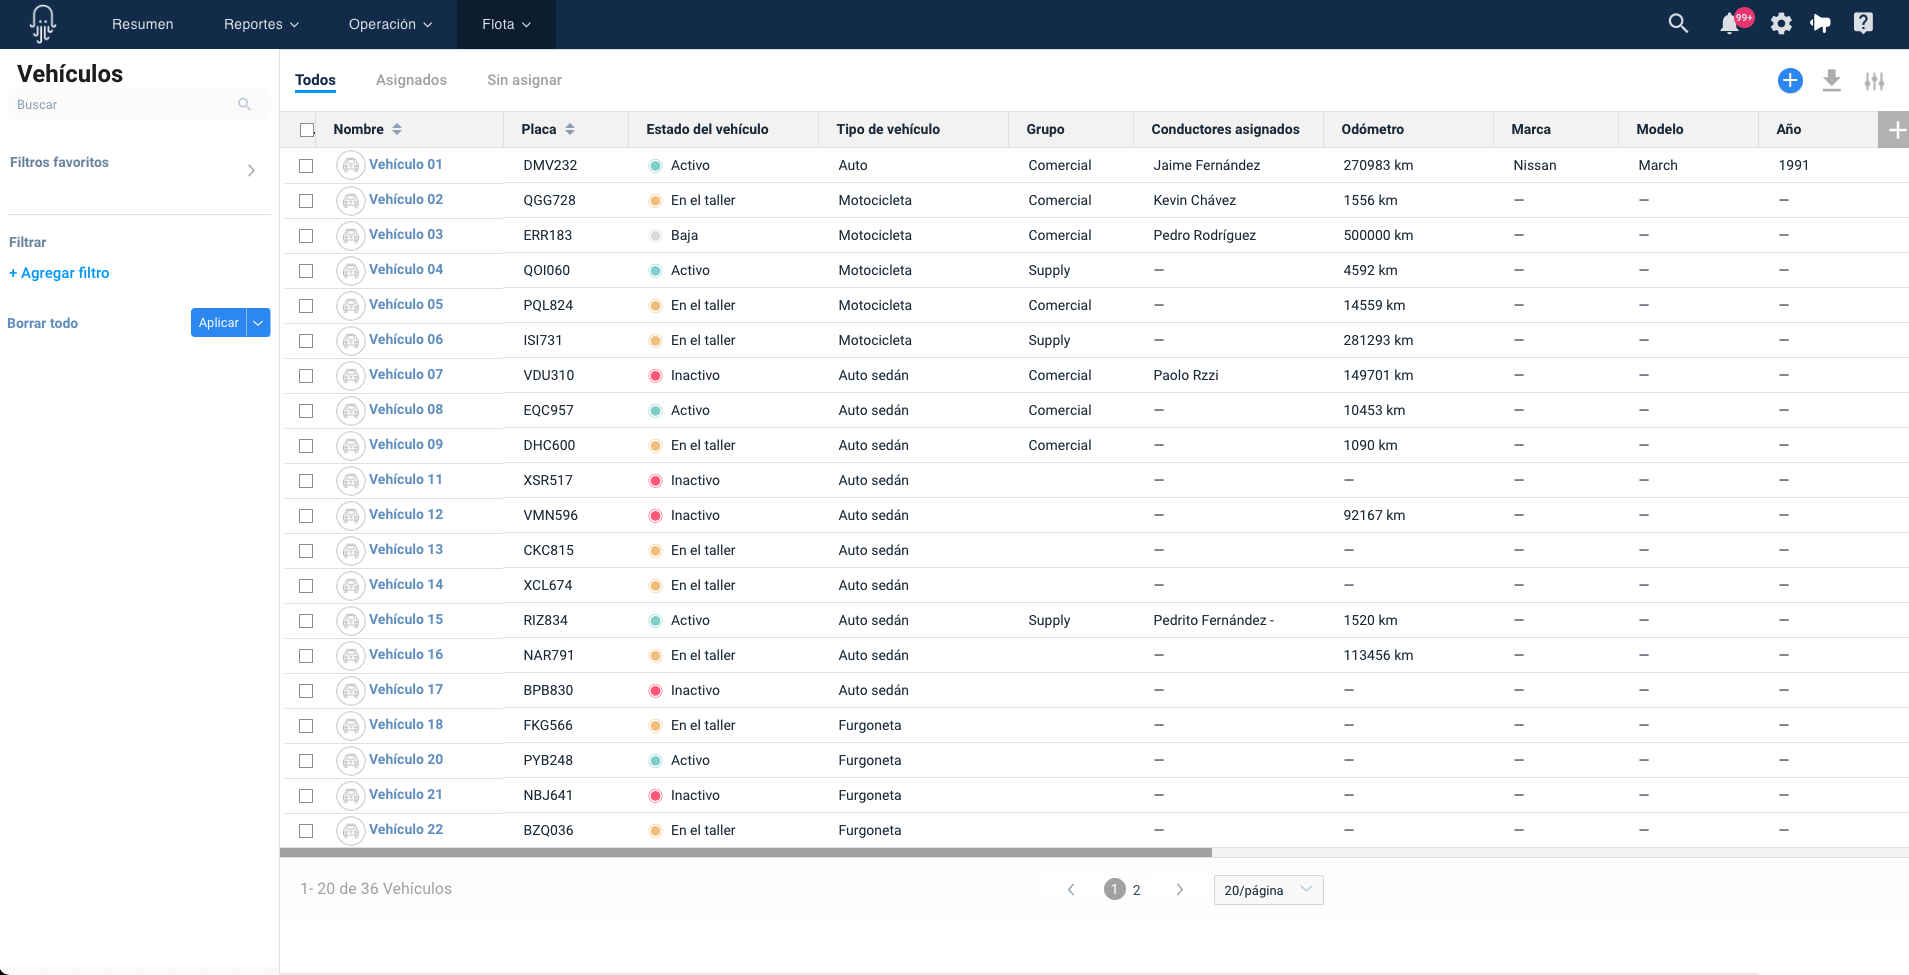Viewport: 1909px width, 975px height.
Task: Check the Vehículo 22 row checkbox
Action: [x=306, y=831]
